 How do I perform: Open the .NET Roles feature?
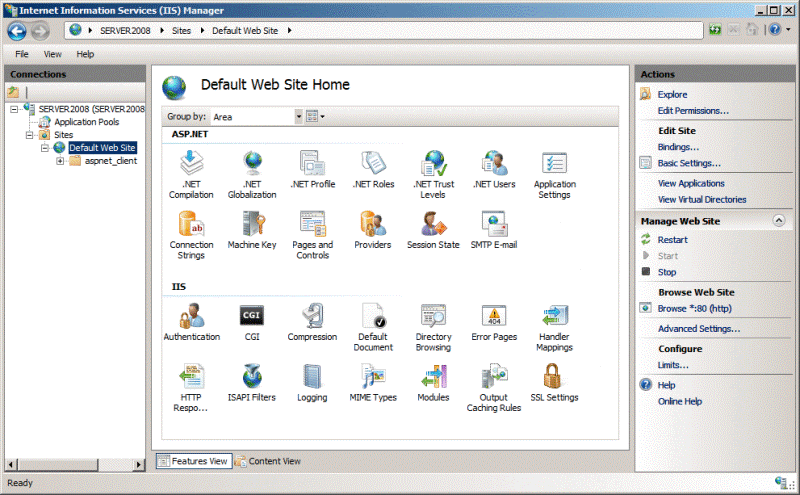point(373,169)
